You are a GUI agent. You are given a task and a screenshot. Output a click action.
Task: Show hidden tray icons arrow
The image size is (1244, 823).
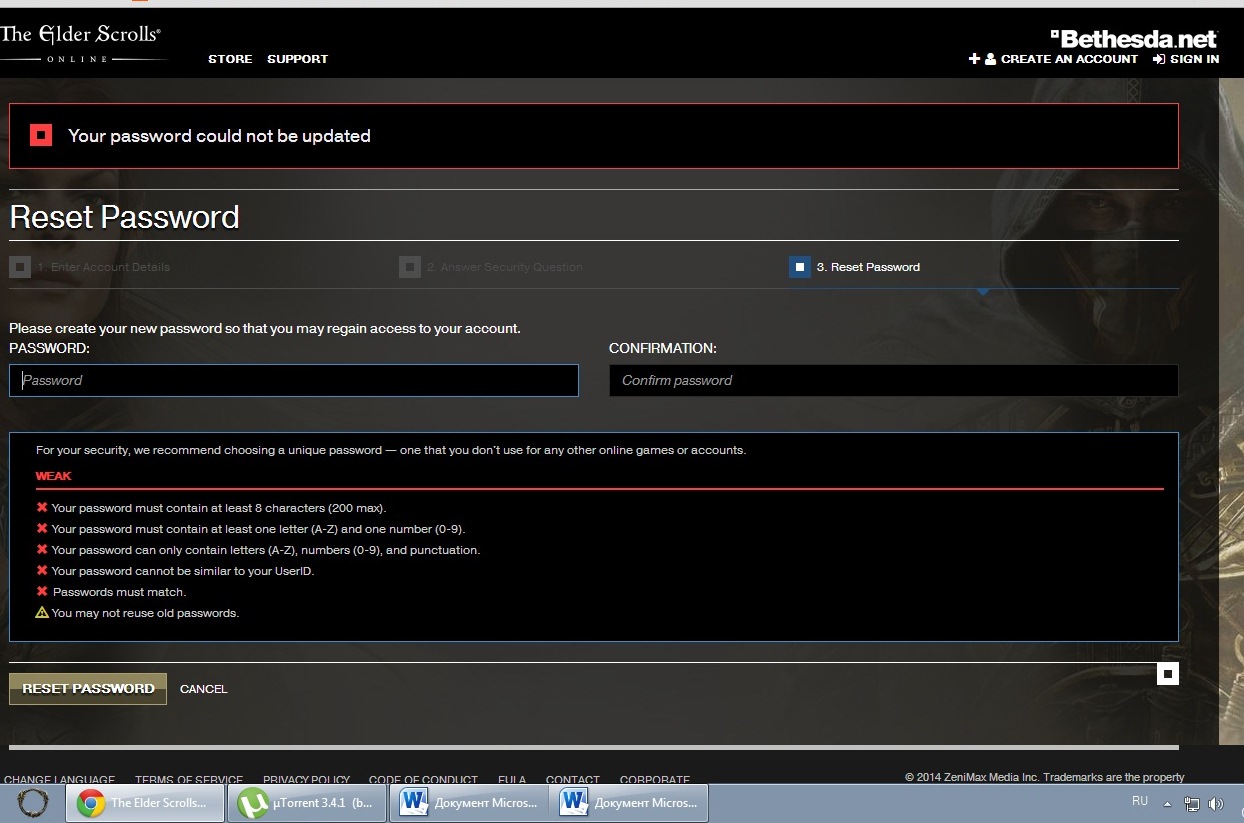click(1167, 803)
